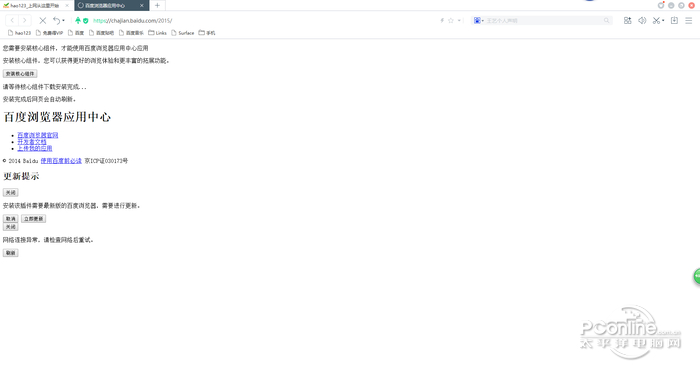
Task: Open the 手机 bookmark folder
Action: pos(207,33)
